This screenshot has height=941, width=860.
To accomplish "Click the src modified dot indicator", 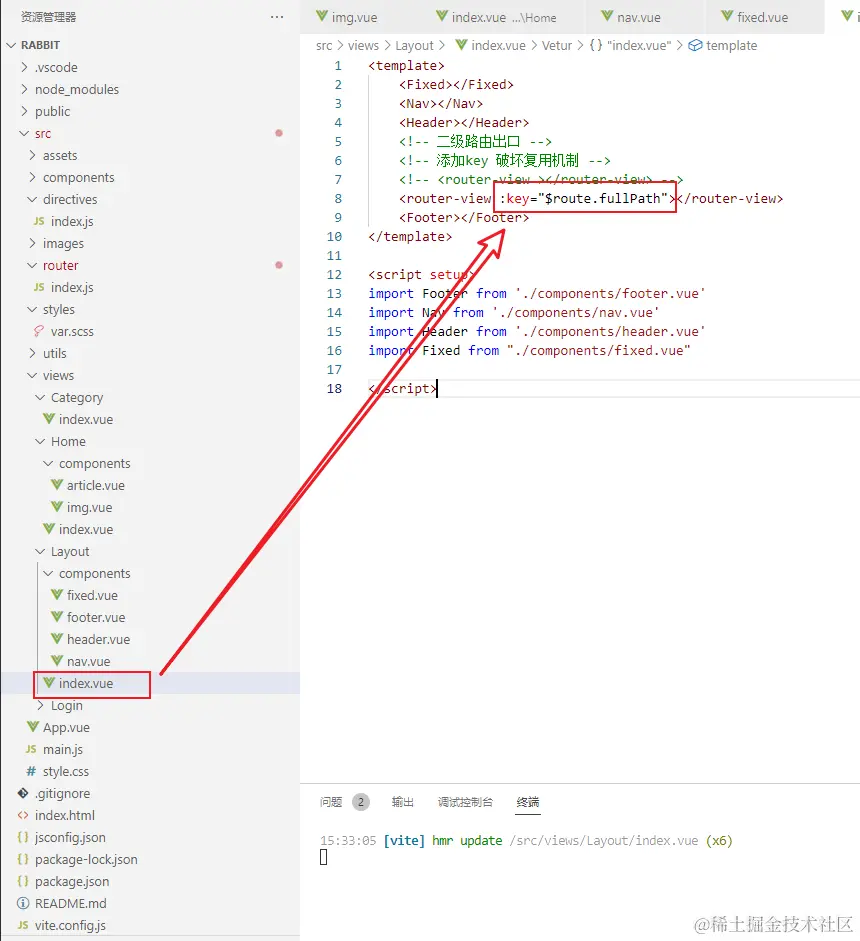I will [x=279, y=133].
